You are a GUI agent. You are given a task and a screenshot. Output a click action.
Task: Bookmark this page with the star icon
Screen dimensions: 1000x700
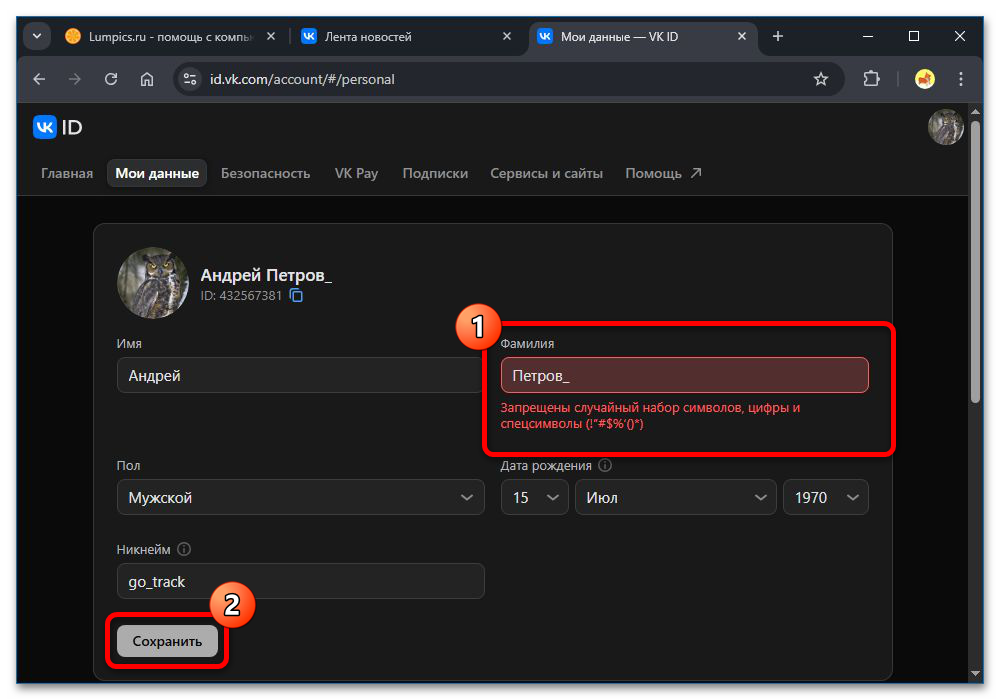(821, 79)
